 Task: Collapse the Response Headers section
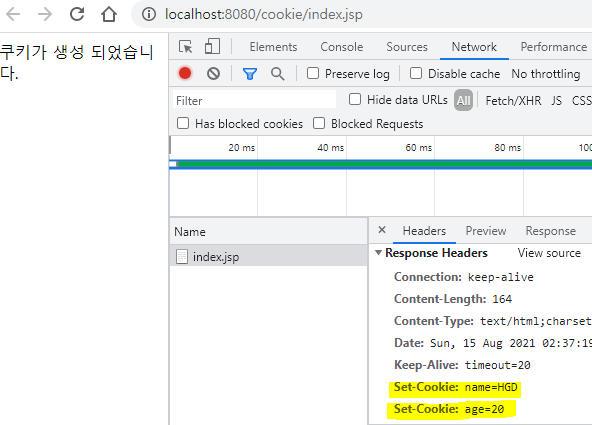click(378, 253)
